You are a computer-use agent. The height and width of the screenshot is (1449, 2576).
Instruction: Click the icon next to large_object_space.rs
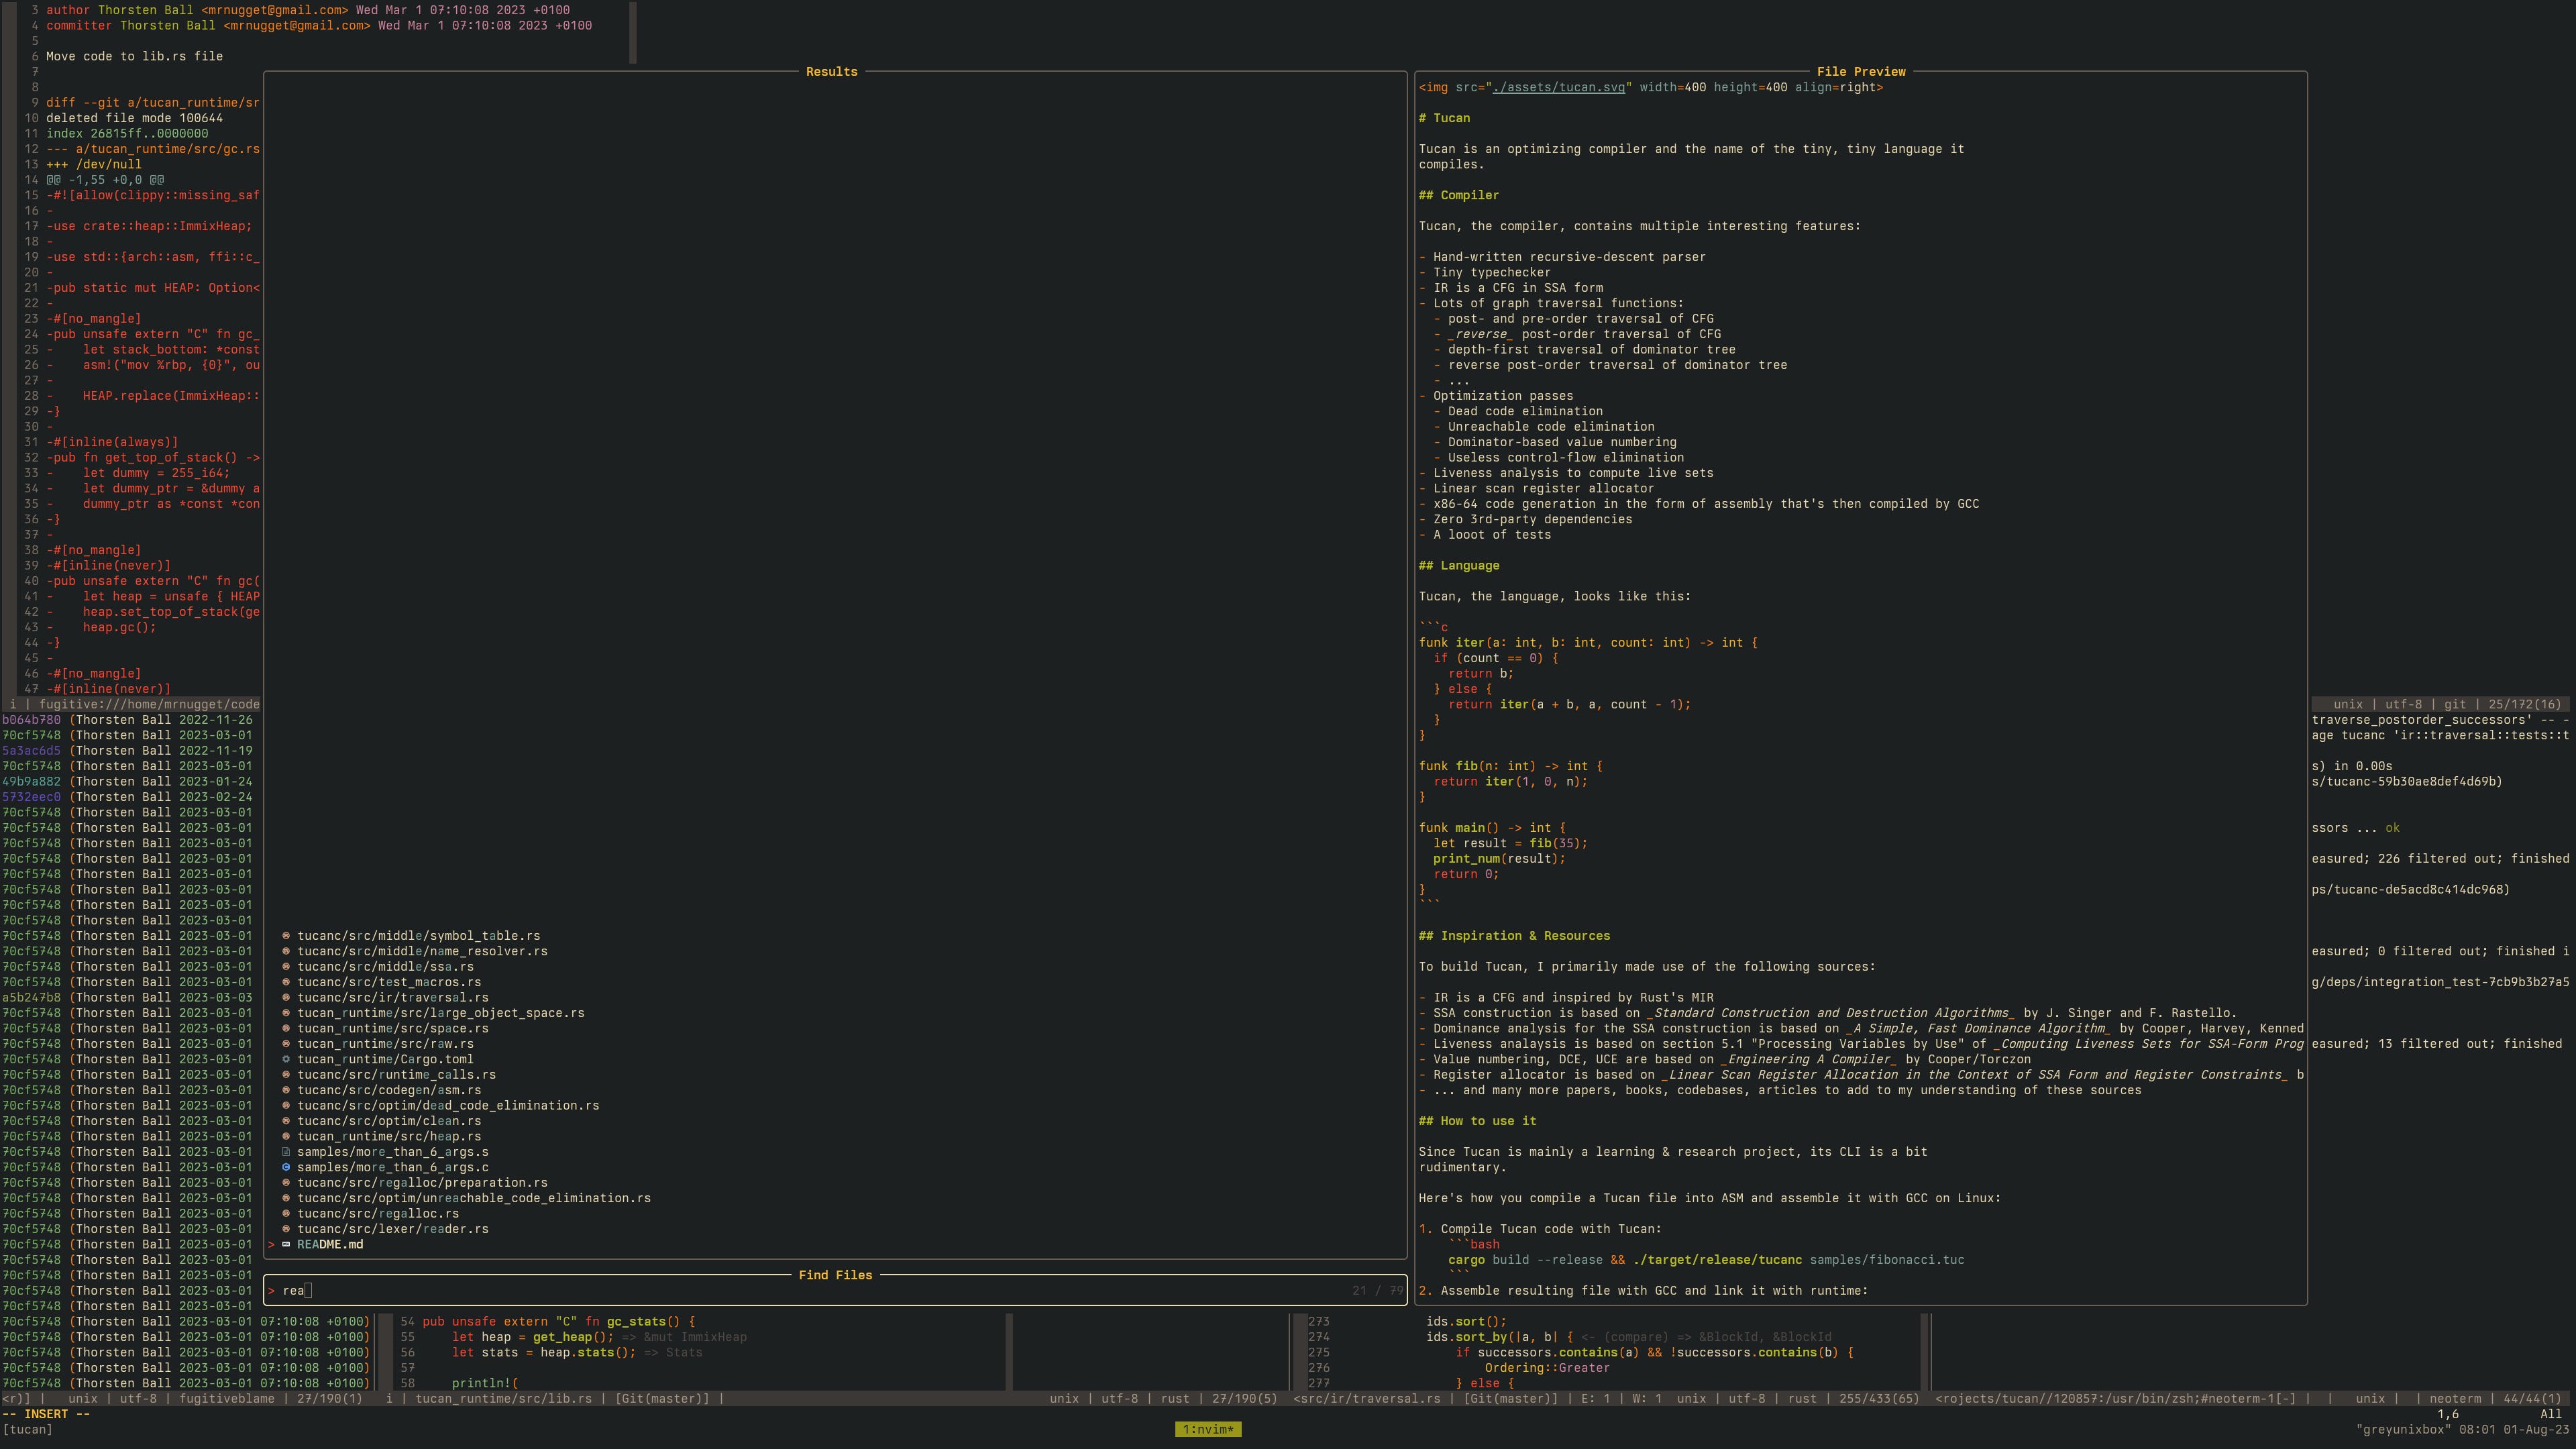pyautogui.click(x=286, y=1013)
